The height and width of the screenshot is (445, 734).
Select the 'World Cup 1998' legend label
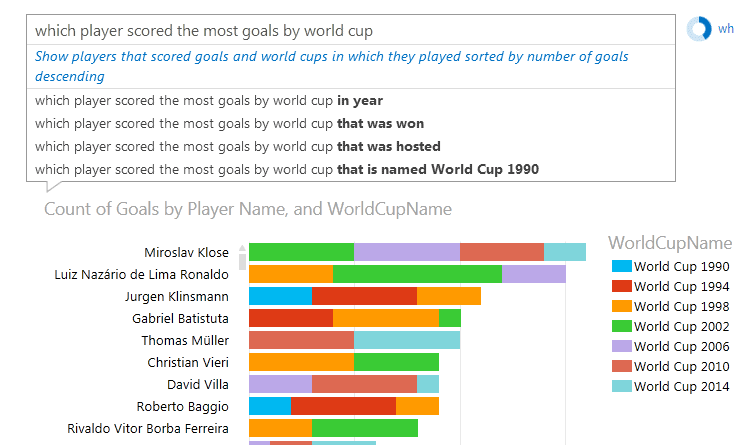[x=681, y=307]
